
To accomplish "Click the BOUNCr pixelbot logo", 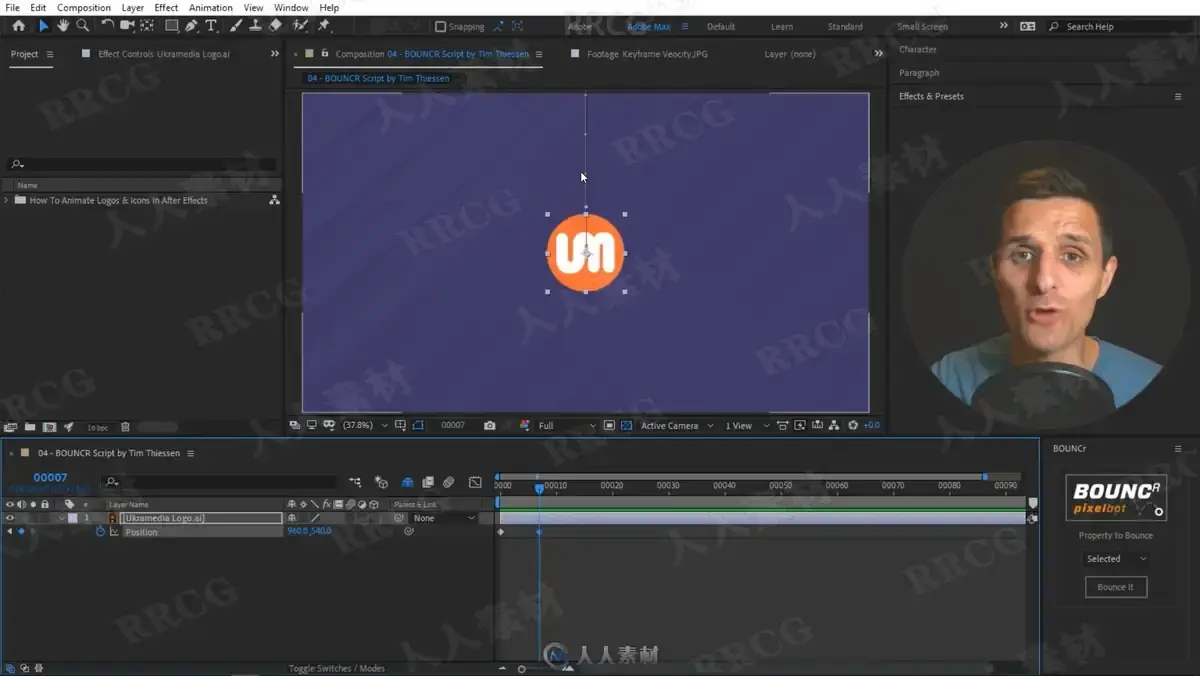I will [1116, 498].
